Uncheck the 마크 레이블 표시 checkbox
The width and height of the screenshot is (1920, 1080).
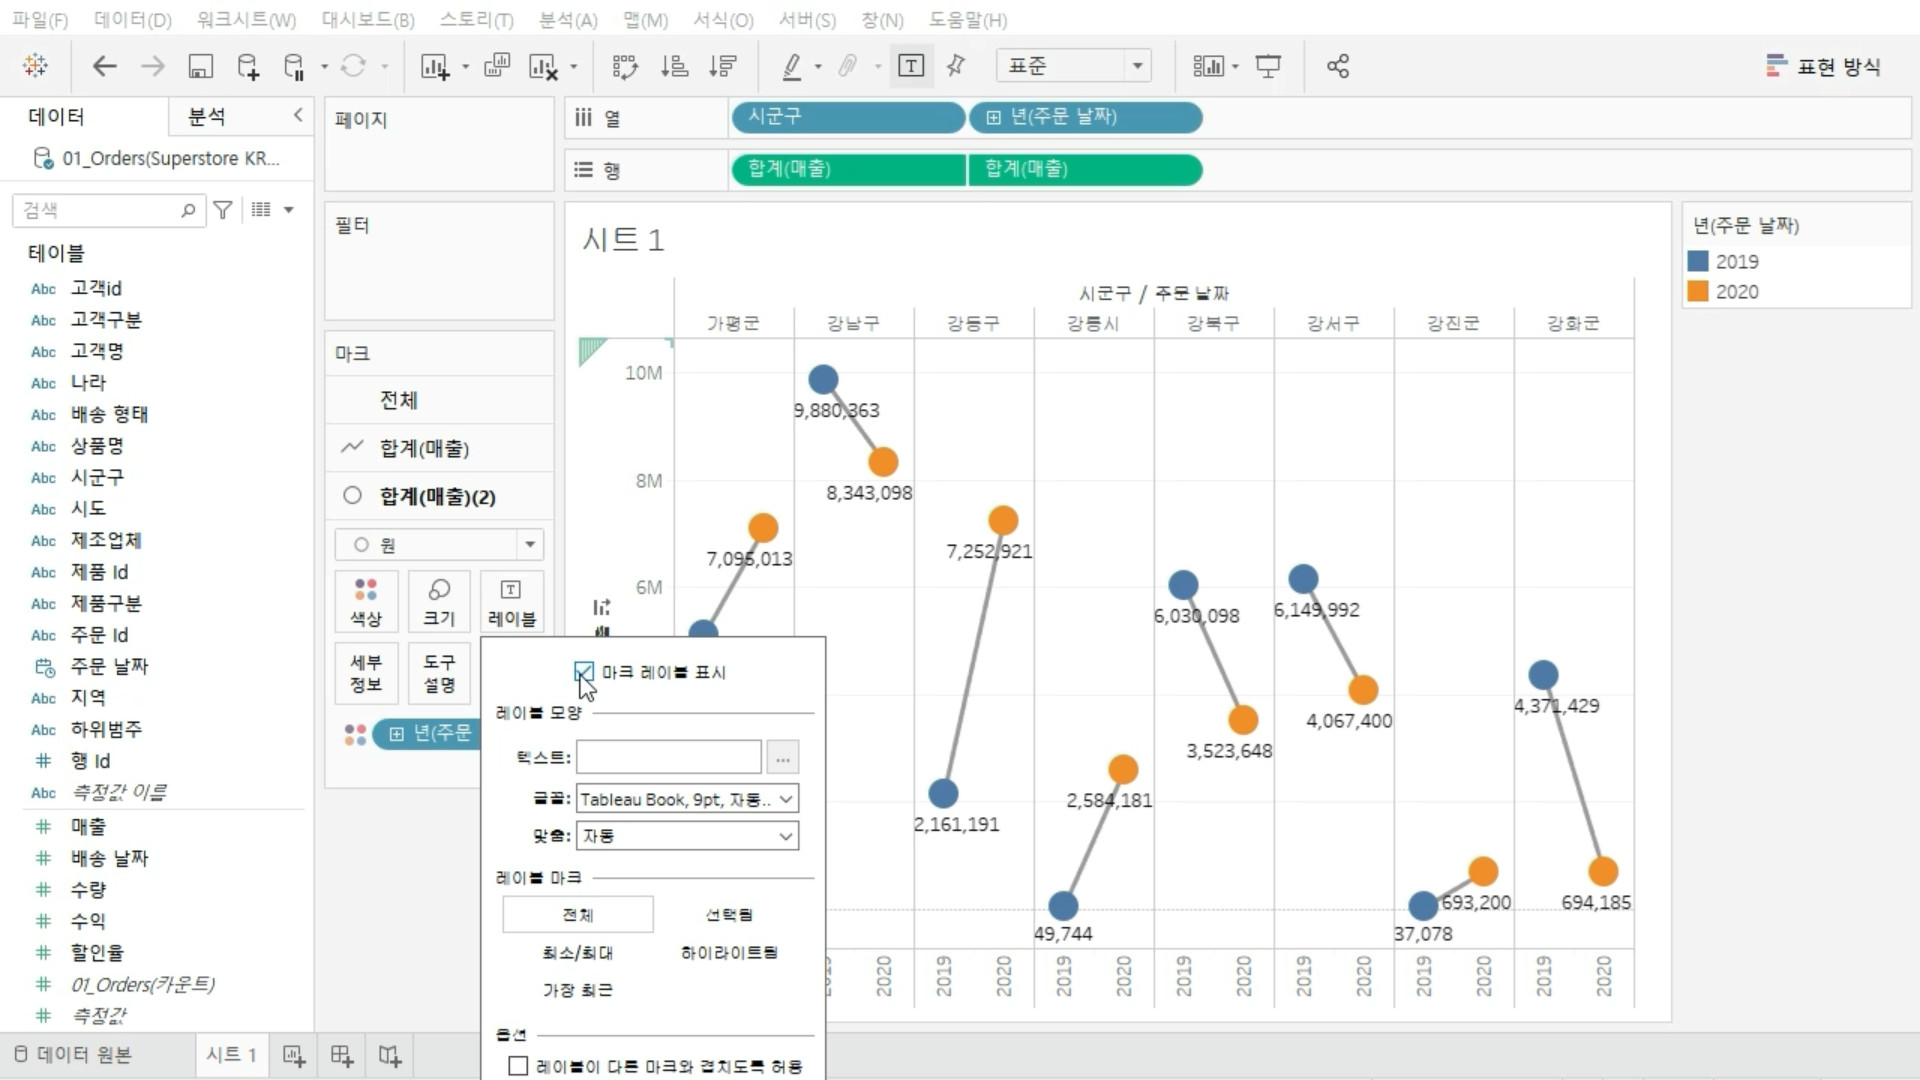[585, 672]
